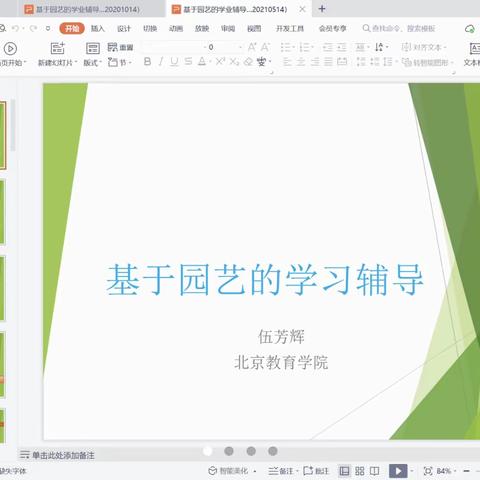Center align text in paragraph group
This screenshot has height=480, width=480.
point(301,62)
